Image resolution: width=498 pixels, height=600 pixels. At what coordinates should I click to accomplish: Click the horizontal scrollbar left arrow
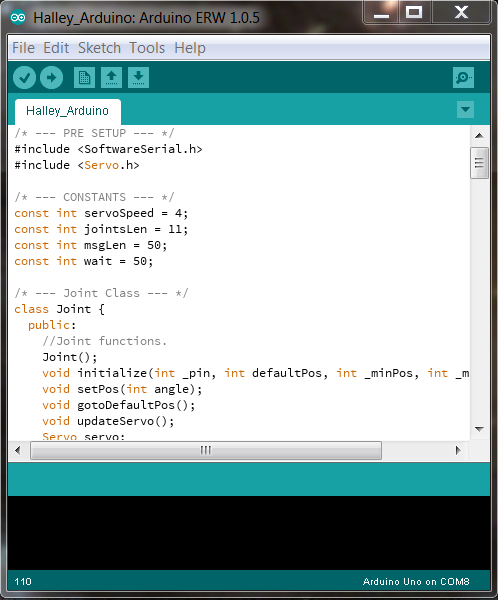(x=18, y=450)
